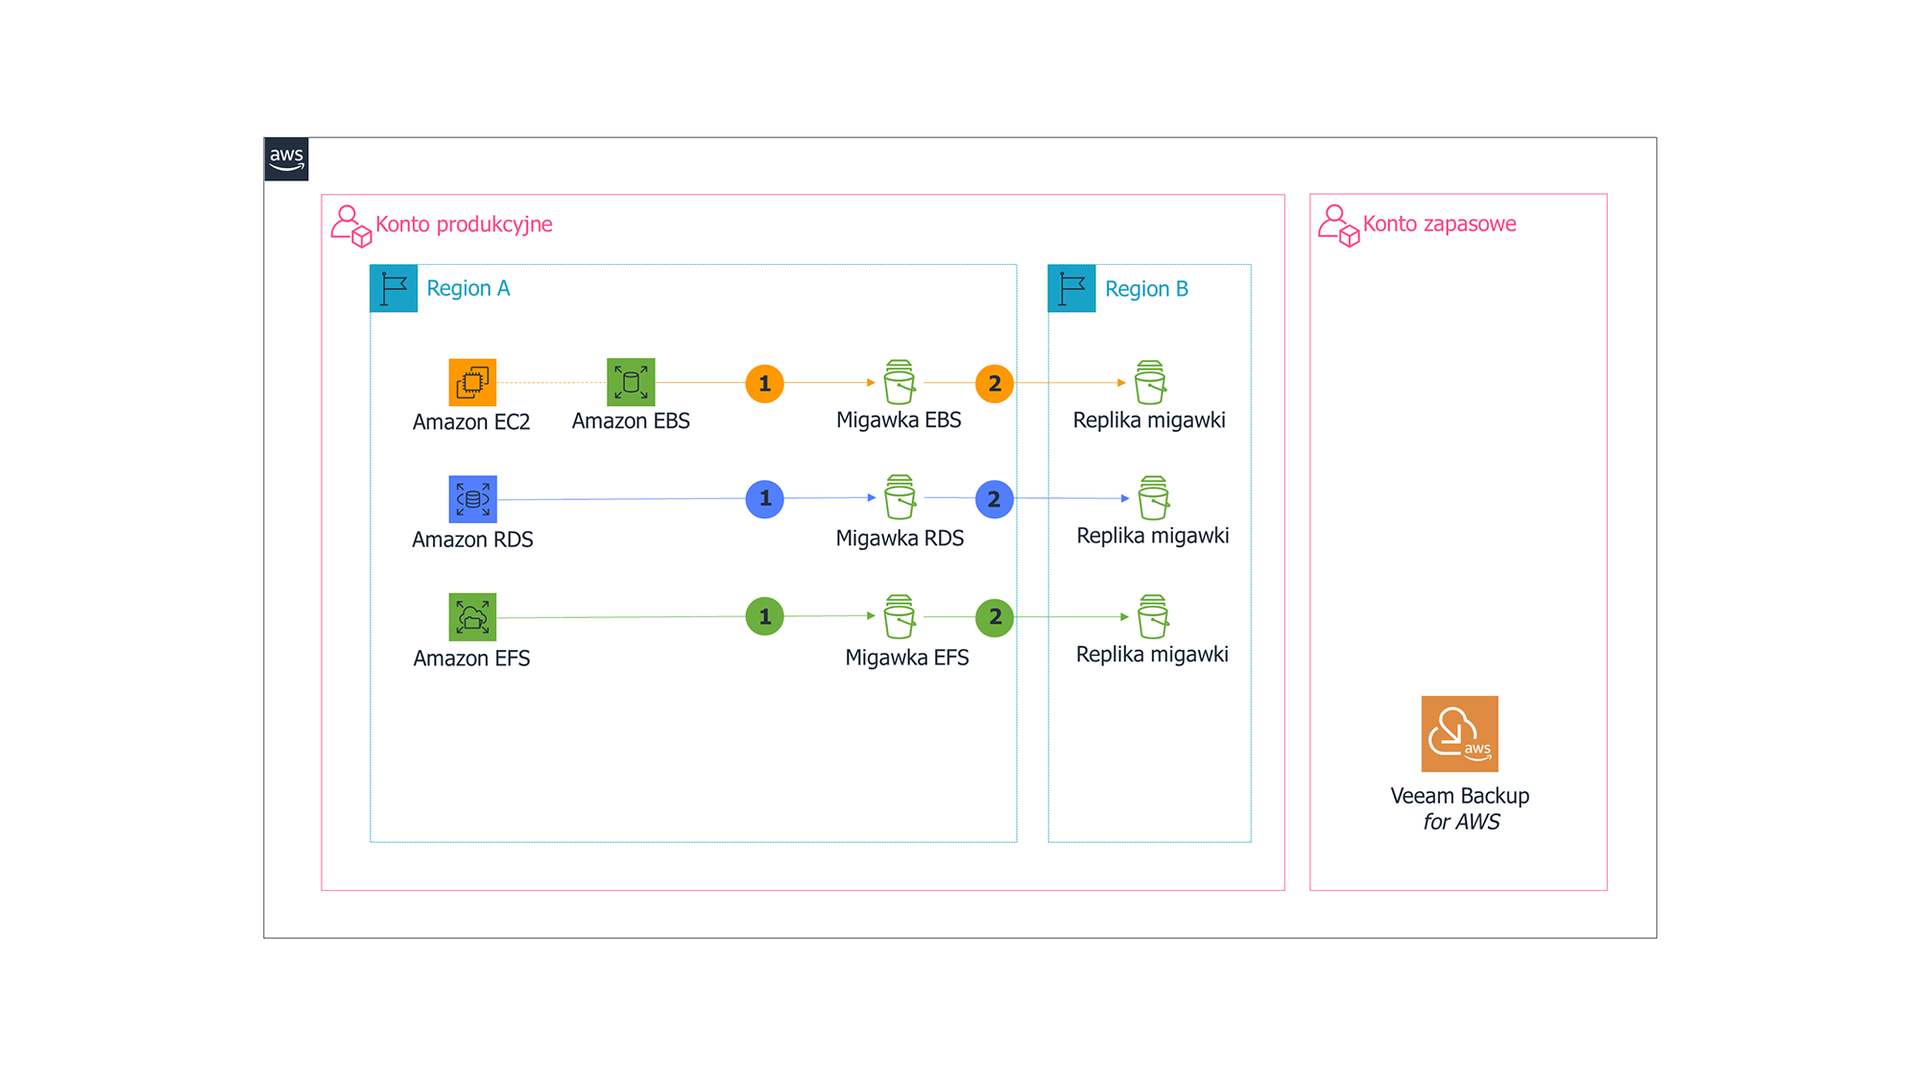Select the Konto produkcyjne account icon
The width and height of the screenshot is (1920, 1080).
[351, 226]
